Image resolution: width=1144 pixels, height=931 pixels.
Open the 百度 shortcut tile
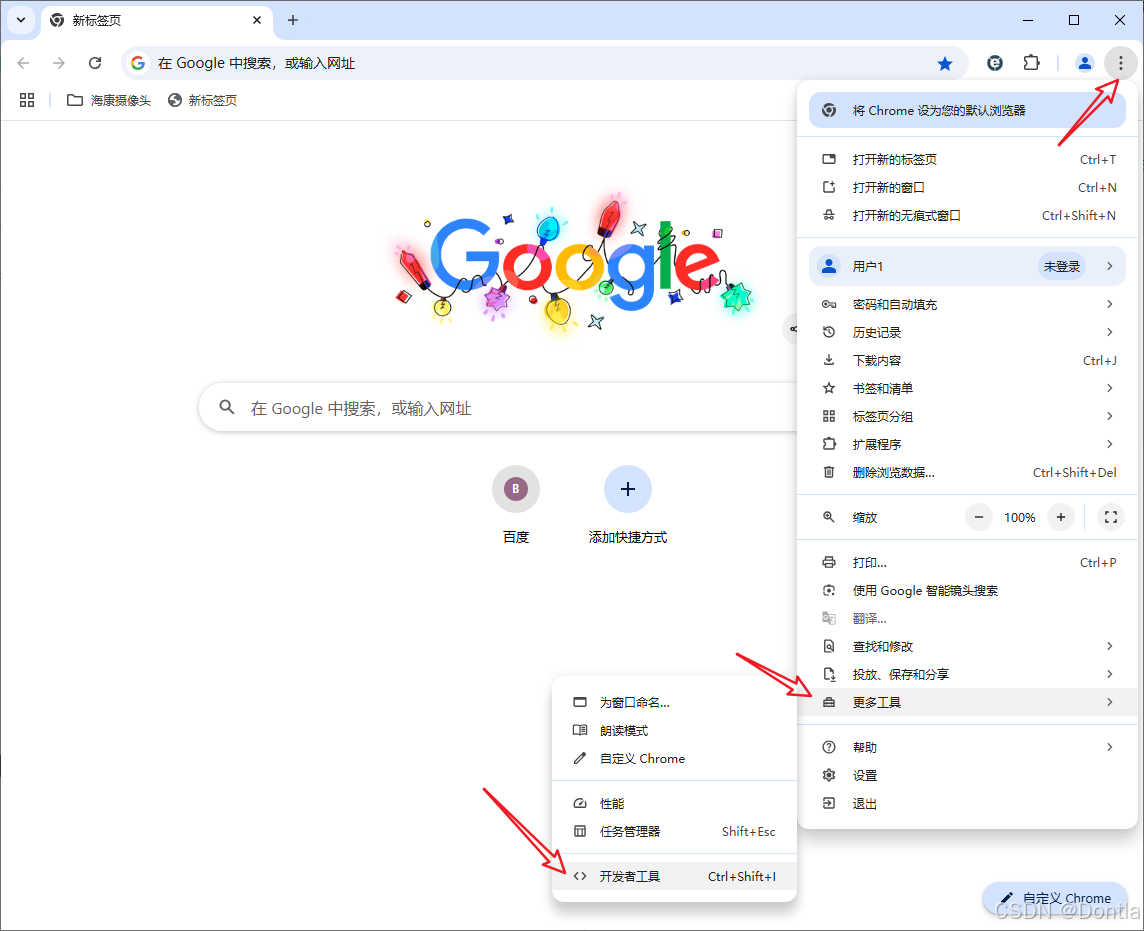click(x=516, y=504)
